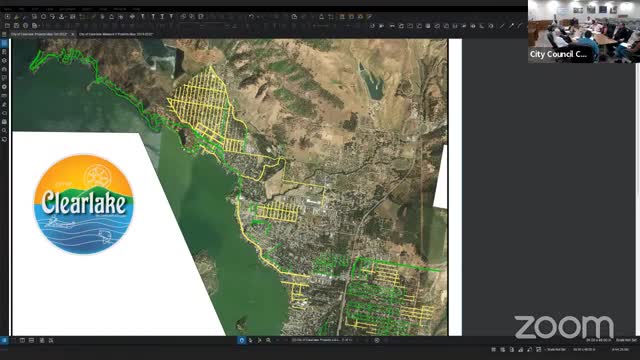Open the page selector dropdown in the bottom bar
This screenshot has height=360, width=640.
(x=322, y=340)
